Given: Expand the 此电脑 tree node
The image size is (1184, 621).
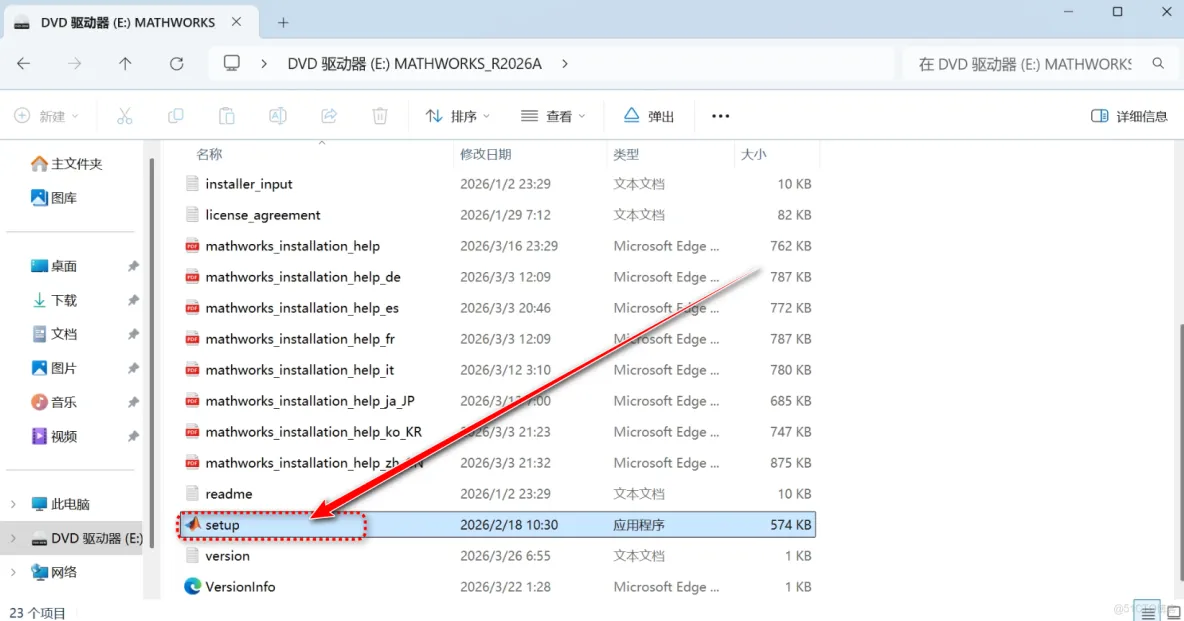Looking at the screenshot, I should 13,504.
